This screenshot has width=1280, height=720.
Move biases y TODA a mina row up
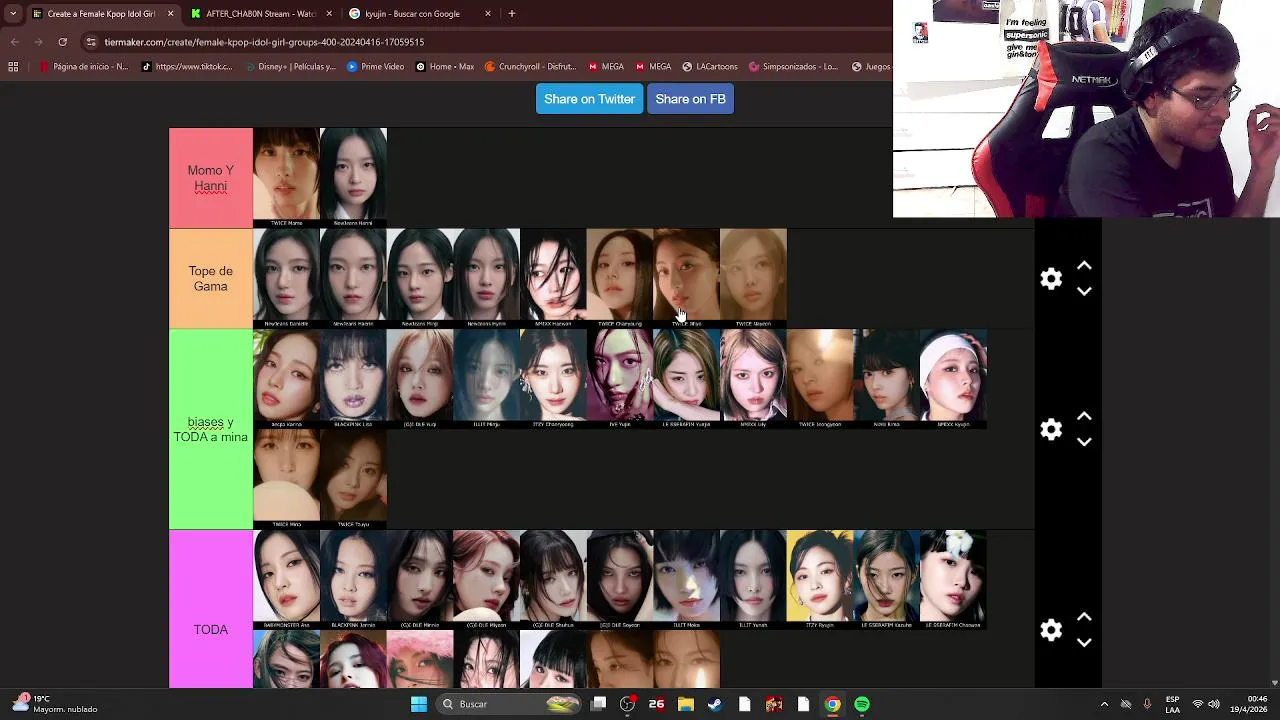[x=1084, y=416]
